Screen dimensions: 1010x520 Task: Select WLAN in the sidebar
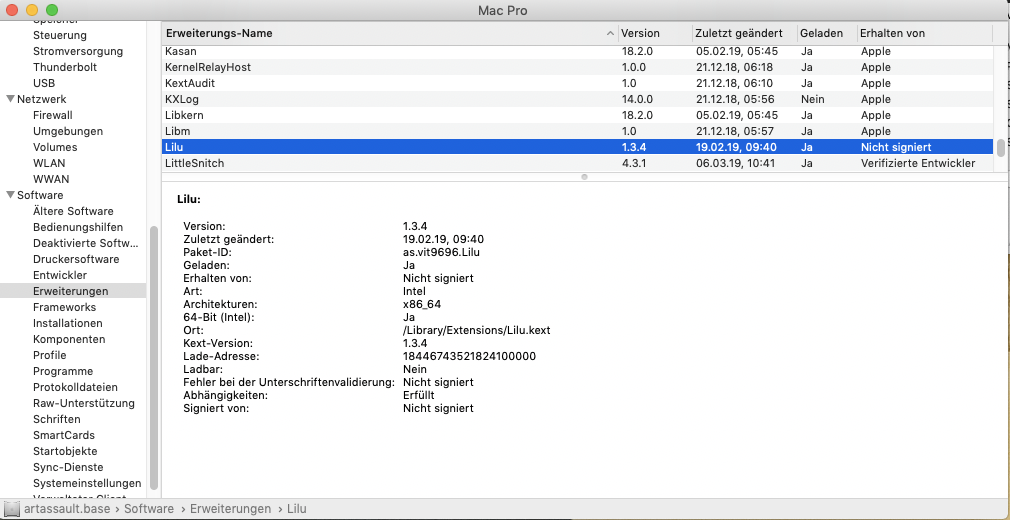(49, 163)
